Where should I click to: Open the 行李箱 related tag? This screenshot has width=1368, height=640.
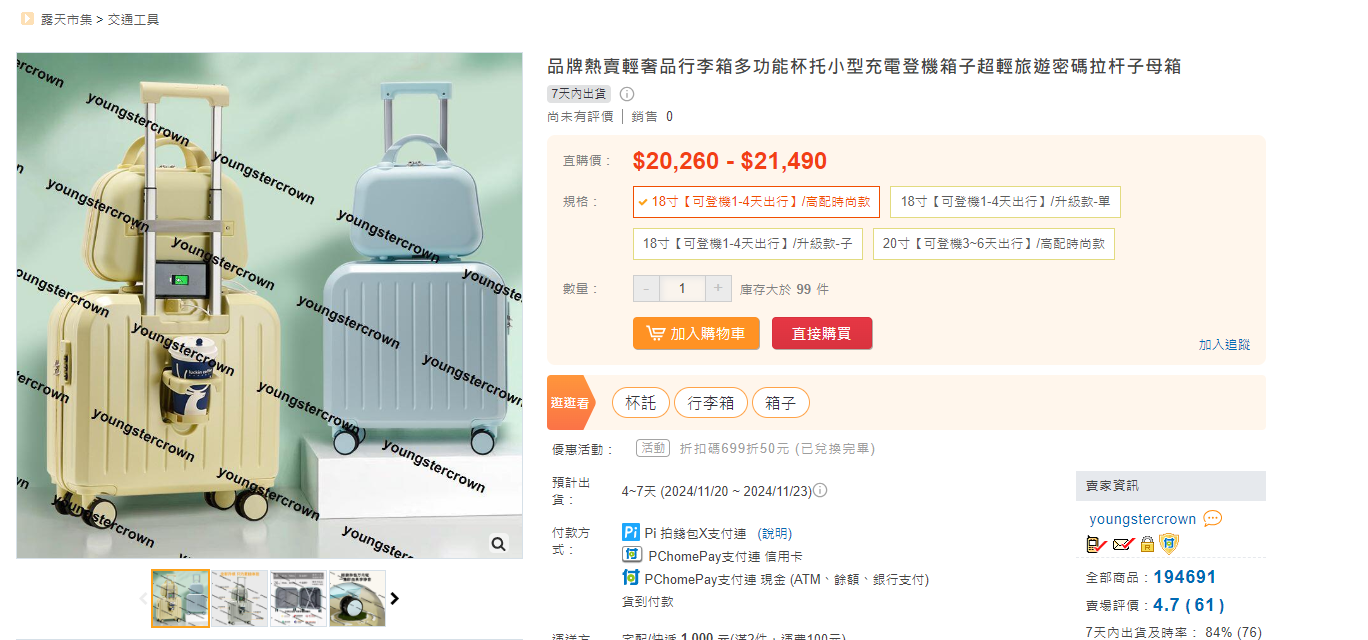pos(710,403)
